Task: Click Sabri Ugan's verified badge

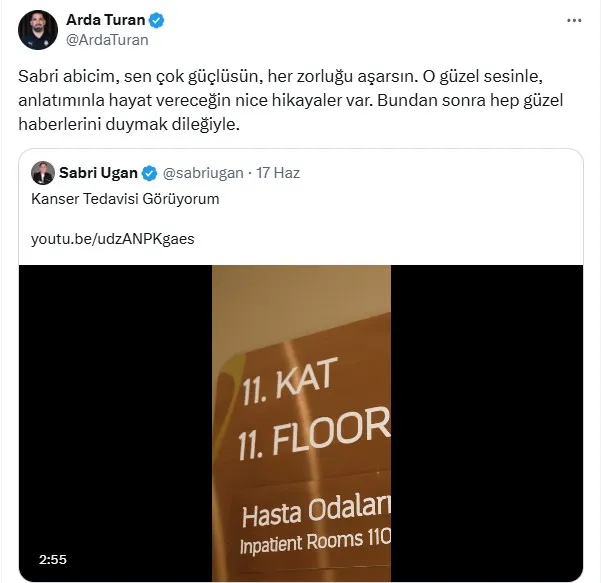Action: tap(149, 173)
